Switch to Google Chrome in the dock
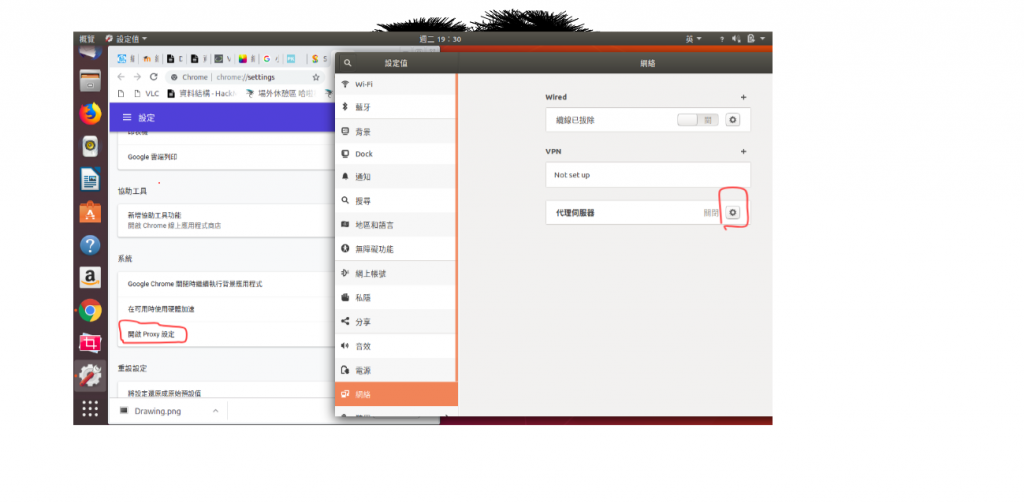This screenshot has width=1024, height=503. 90,310
